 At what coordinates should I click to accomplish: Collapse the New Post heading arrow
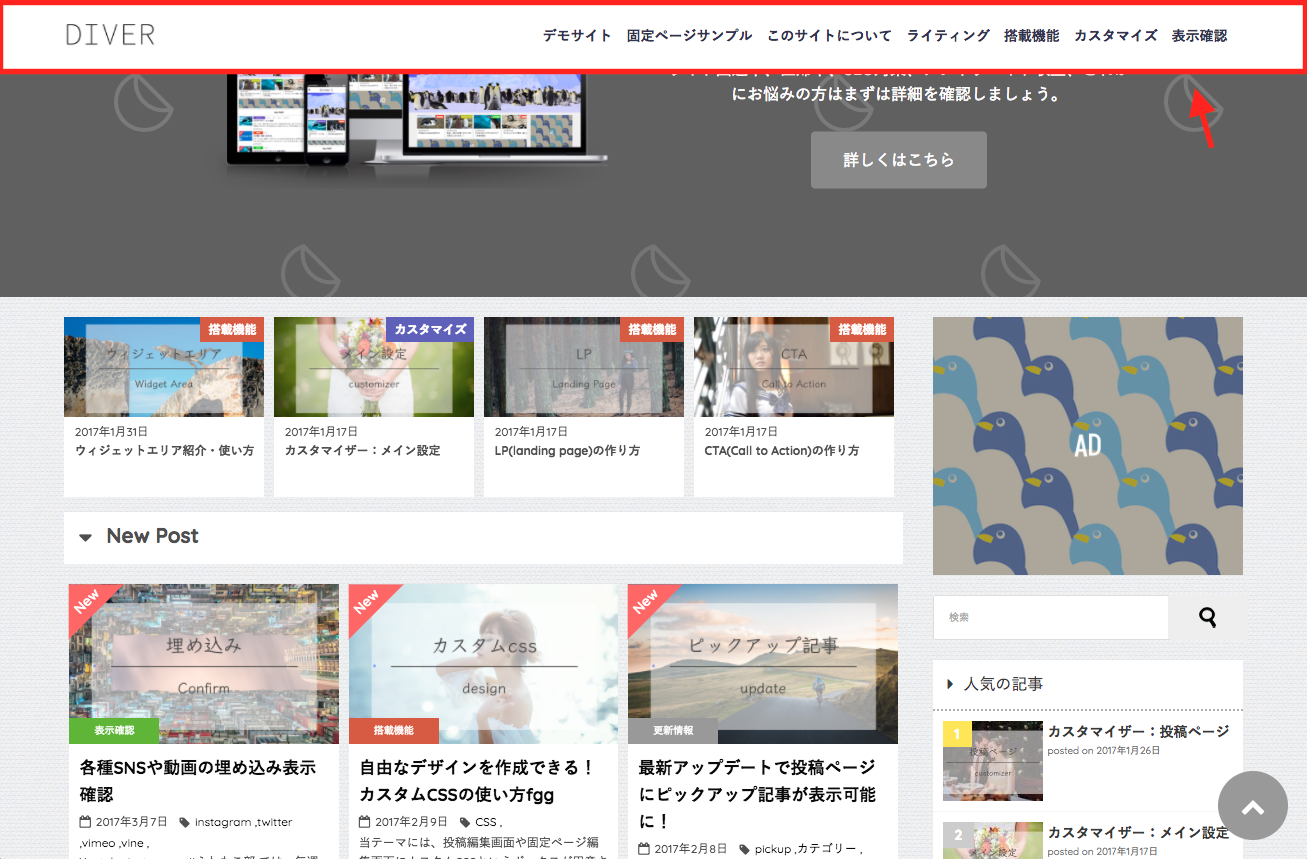[x=85, y=537]
